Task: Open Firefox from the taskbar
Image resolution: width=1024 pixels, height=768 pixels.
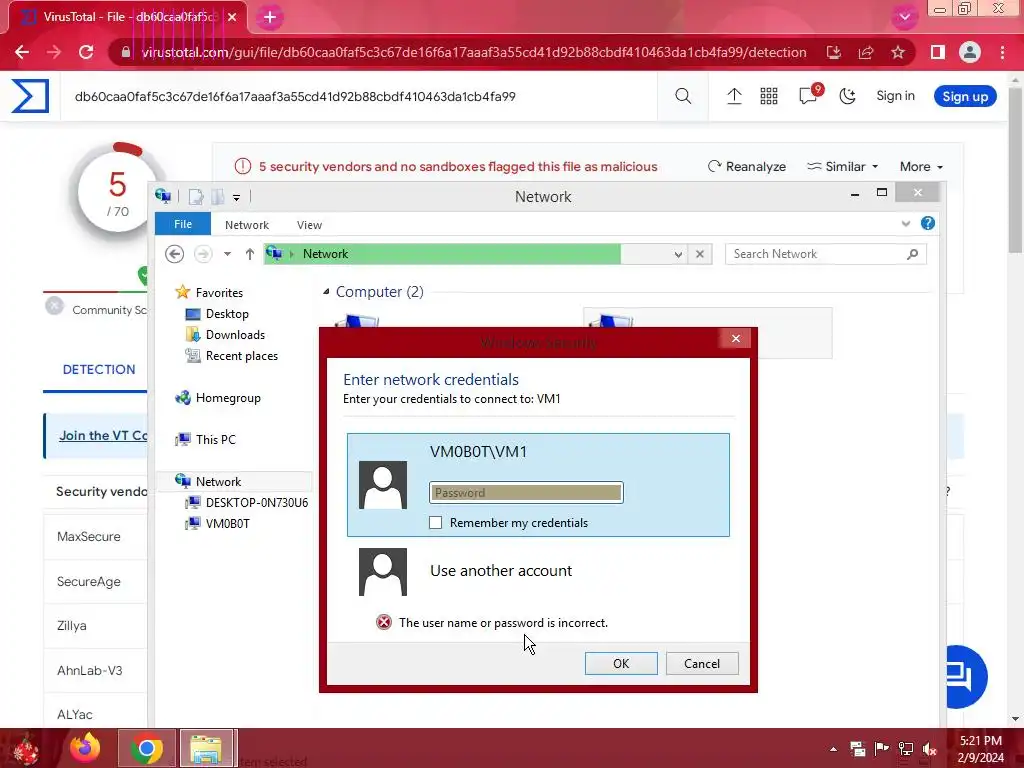Action: (85, 748)
